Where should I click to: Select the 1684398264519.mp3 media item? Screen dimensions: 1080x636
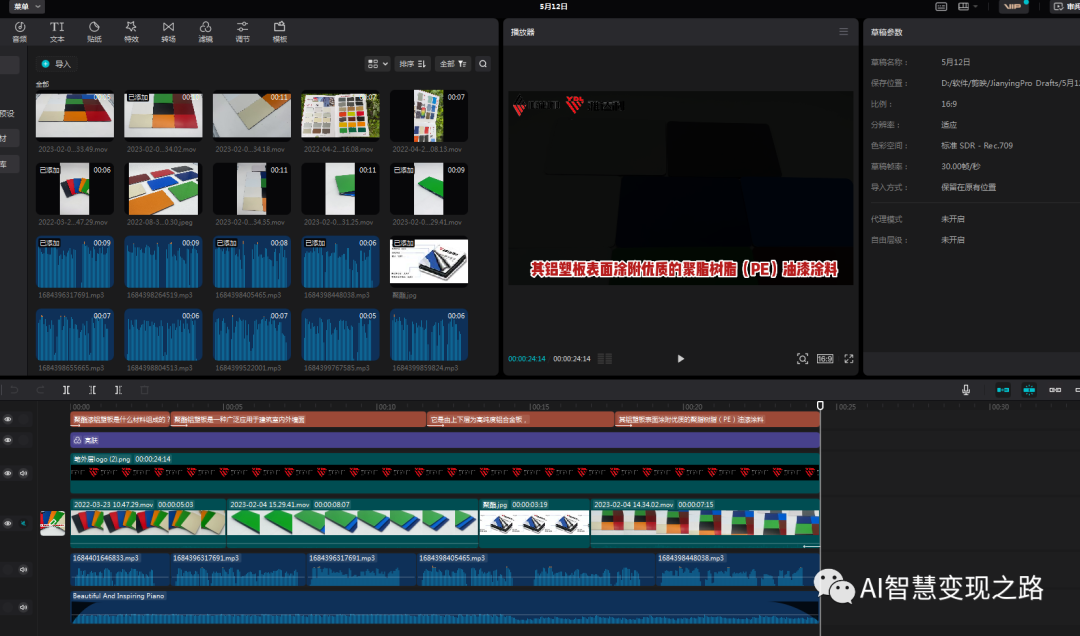point(163,263)
